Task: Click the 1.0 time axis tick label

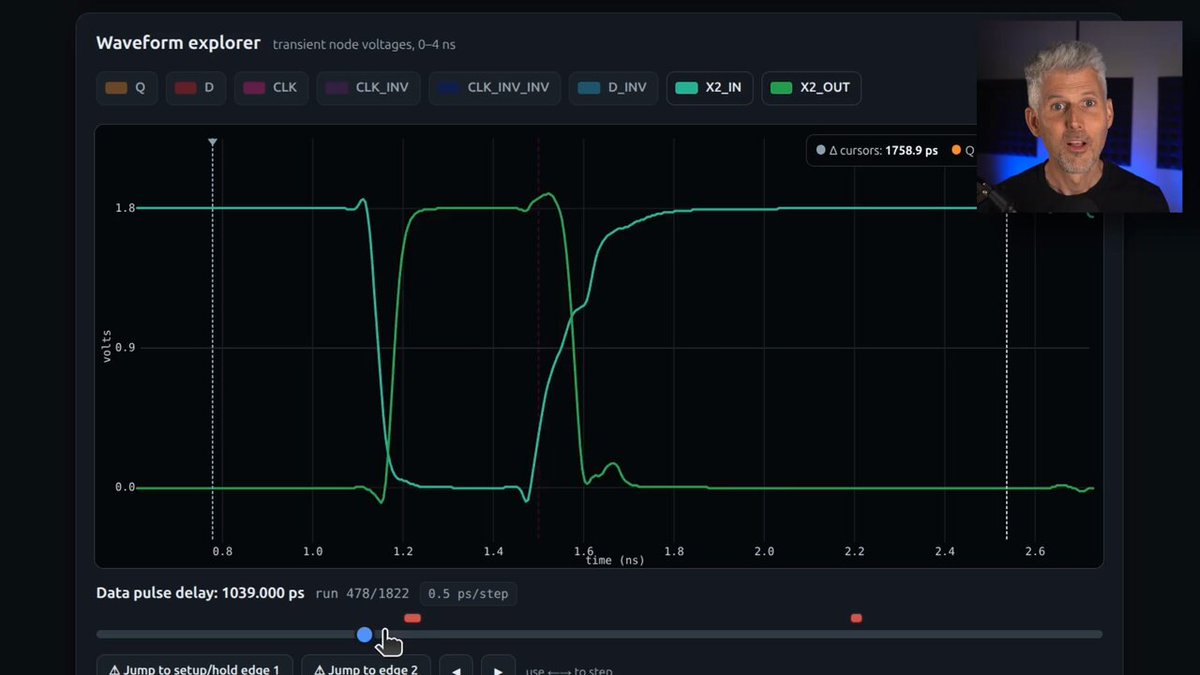Action: point(312,551)
